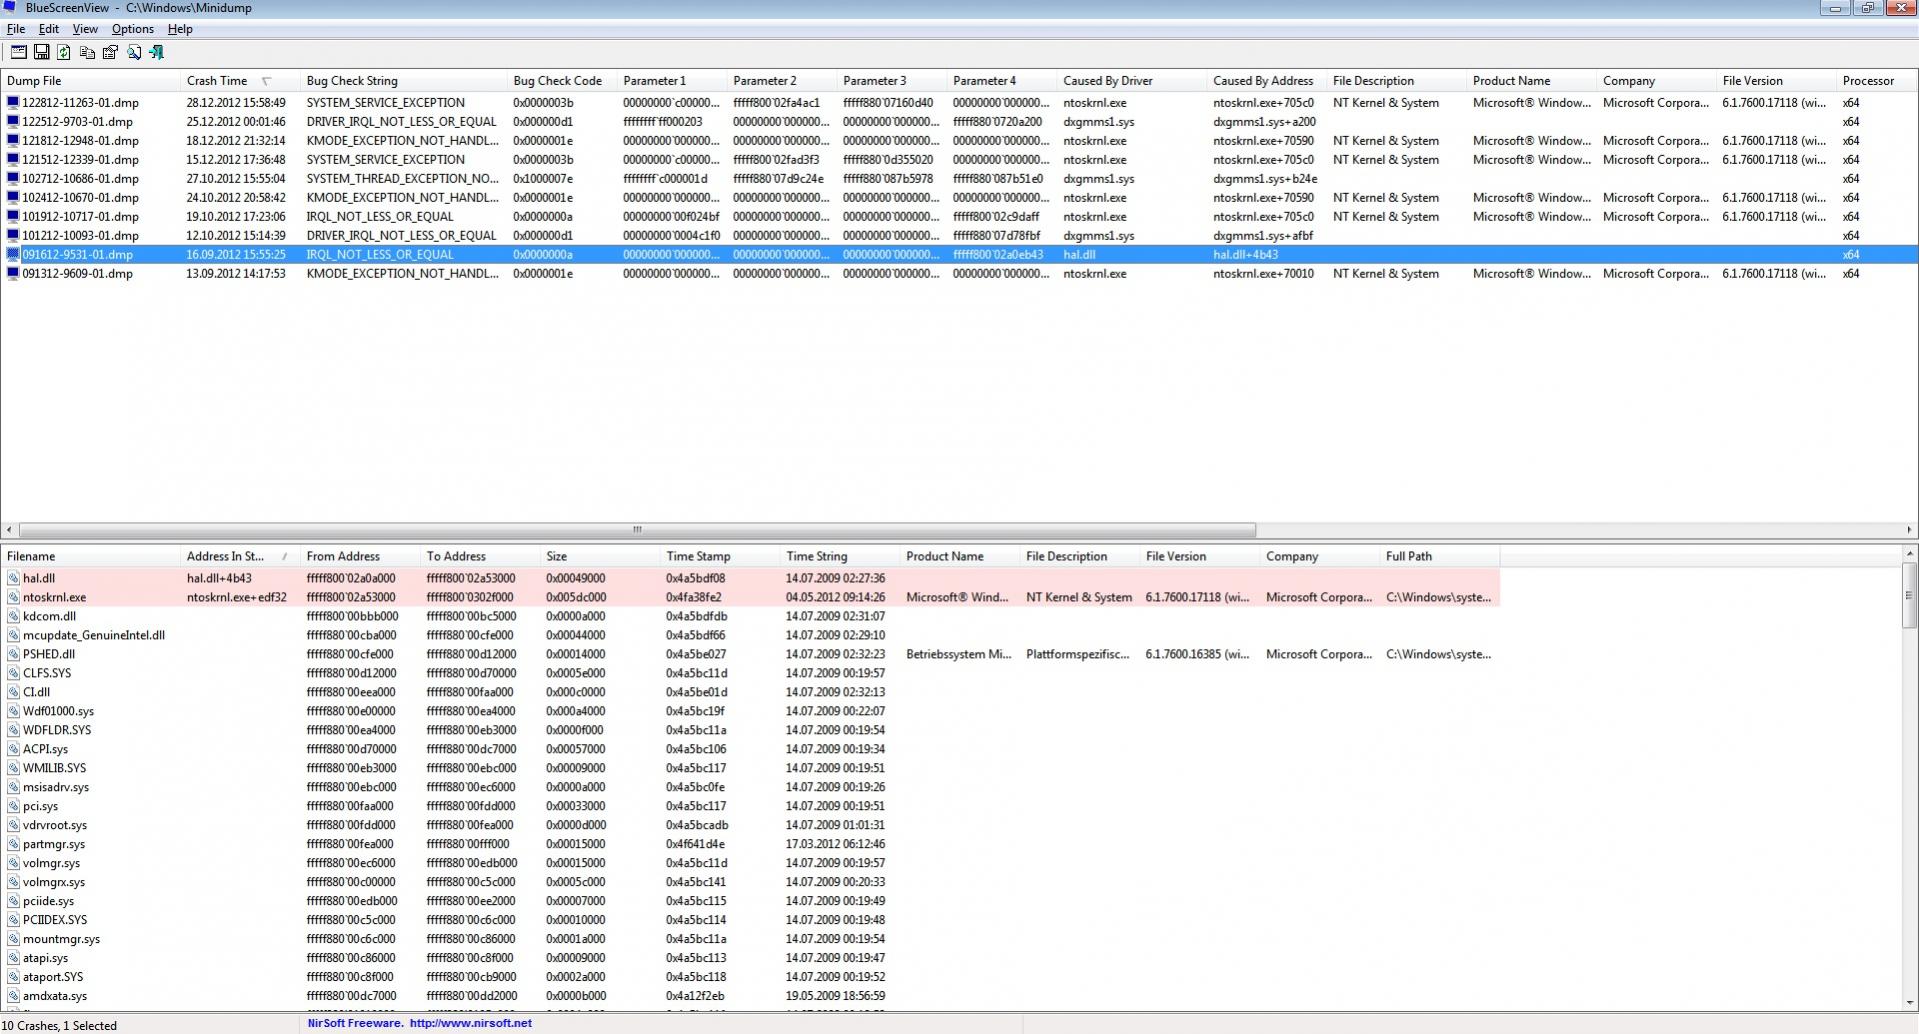
Task: Click file icon beside ACPI.sys
Action: click(13, 749)
